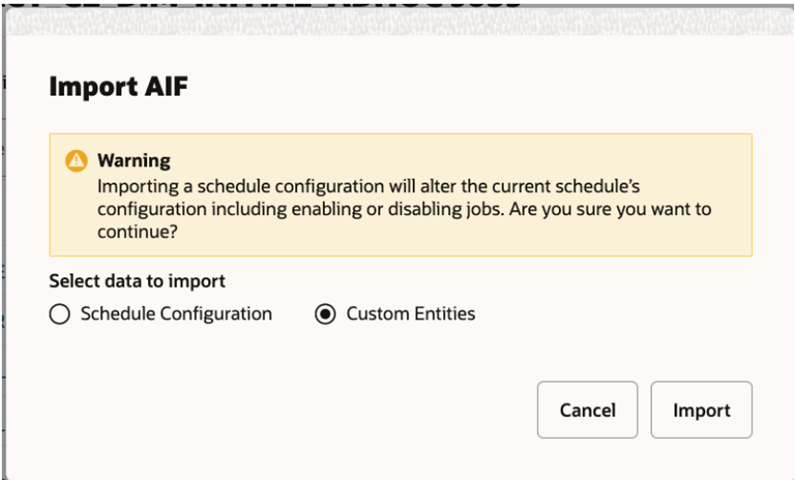The width and height of the screenshot is (795, 480).
Task: Select the Schedule Configuration radio button
Action: click(x=60, y=314)
